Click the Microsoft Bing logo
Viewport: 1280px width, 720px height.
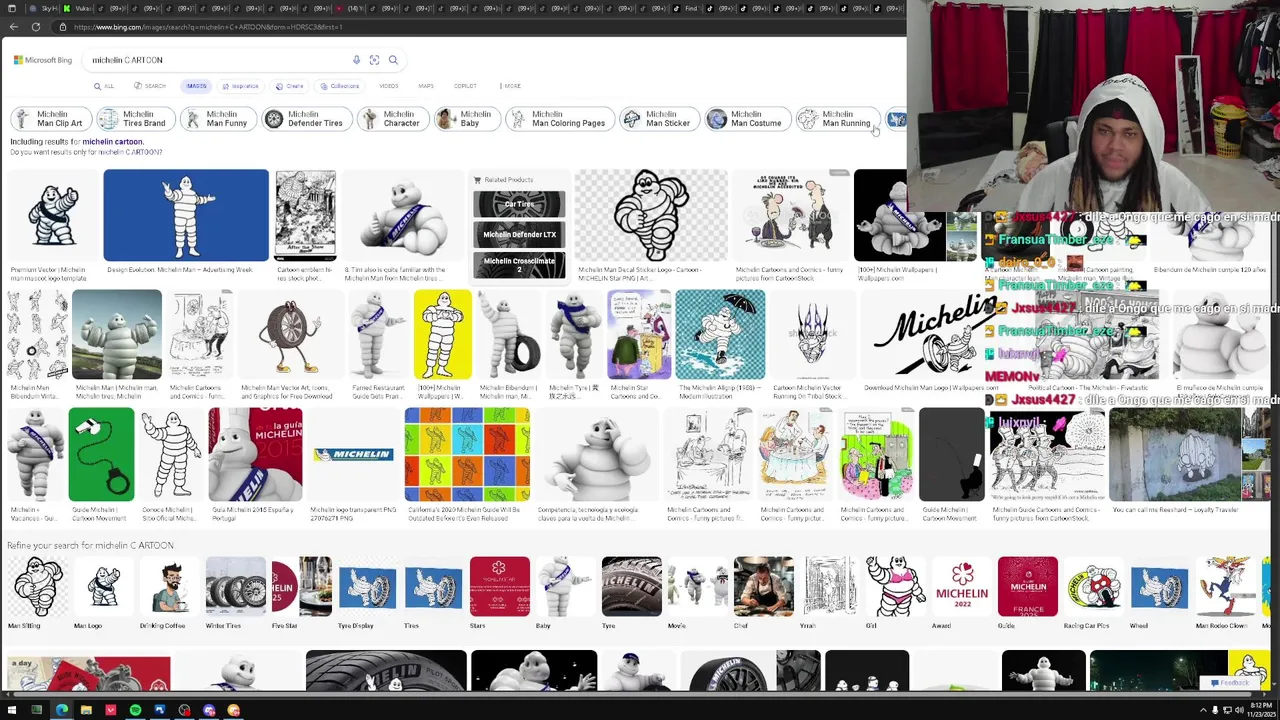point(43,60)
